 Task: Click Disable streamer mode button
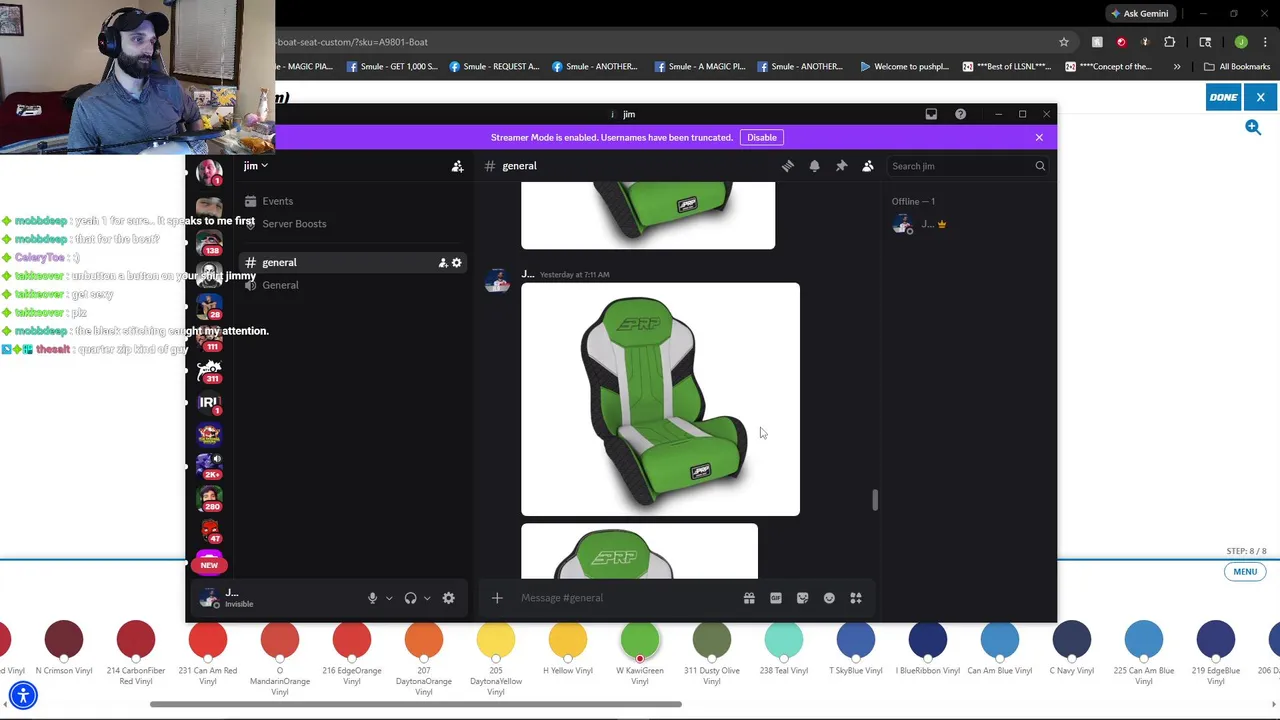[761, 137]
